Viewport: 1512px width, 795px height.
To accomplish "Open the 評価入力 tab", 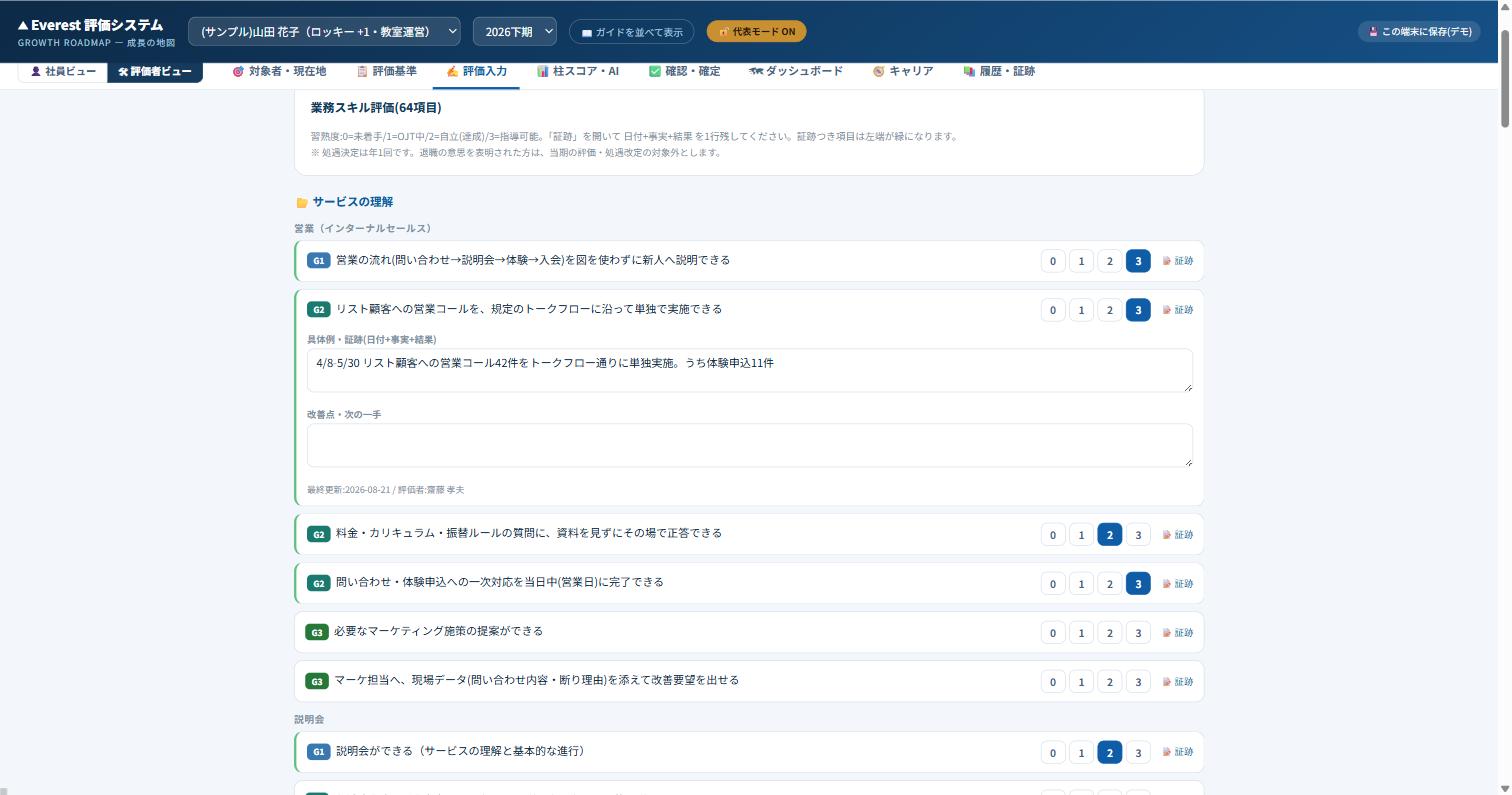I will point(476,72).
